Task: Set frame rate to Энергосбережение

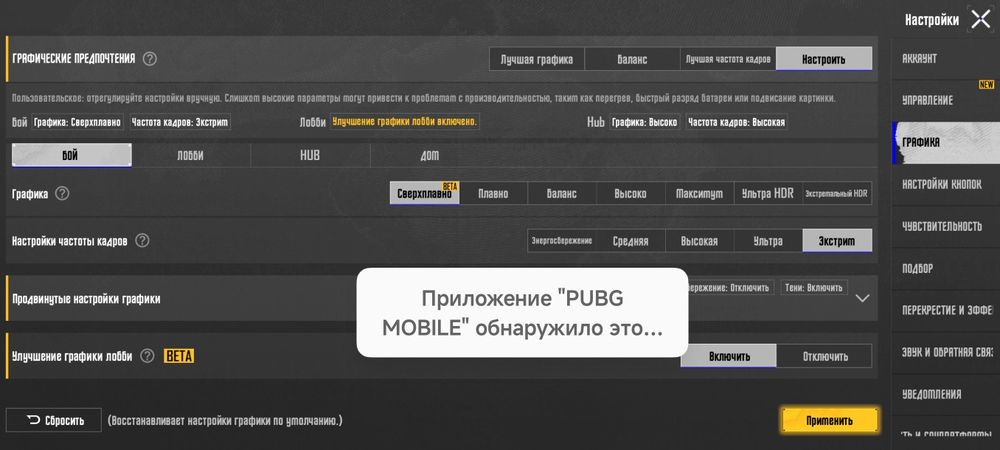Action: click(562, 241)
